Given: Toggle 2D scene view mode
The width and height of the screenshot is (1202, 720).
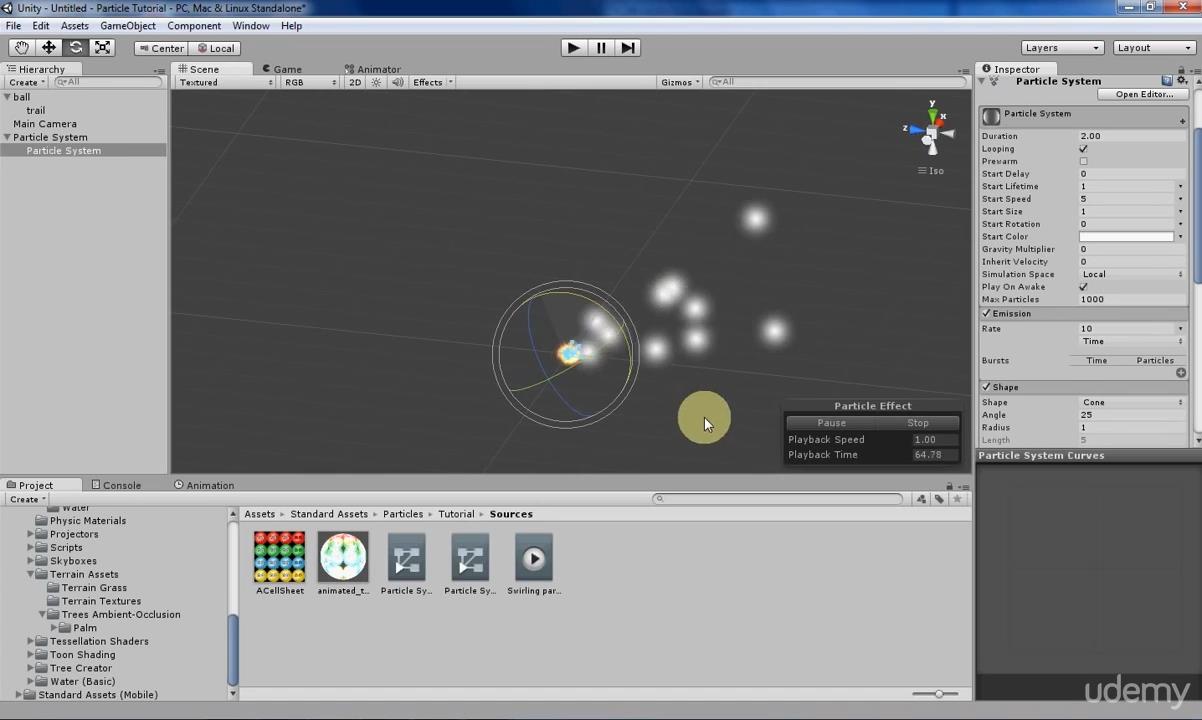Looking at the screenshot, I should click(355, 82).
